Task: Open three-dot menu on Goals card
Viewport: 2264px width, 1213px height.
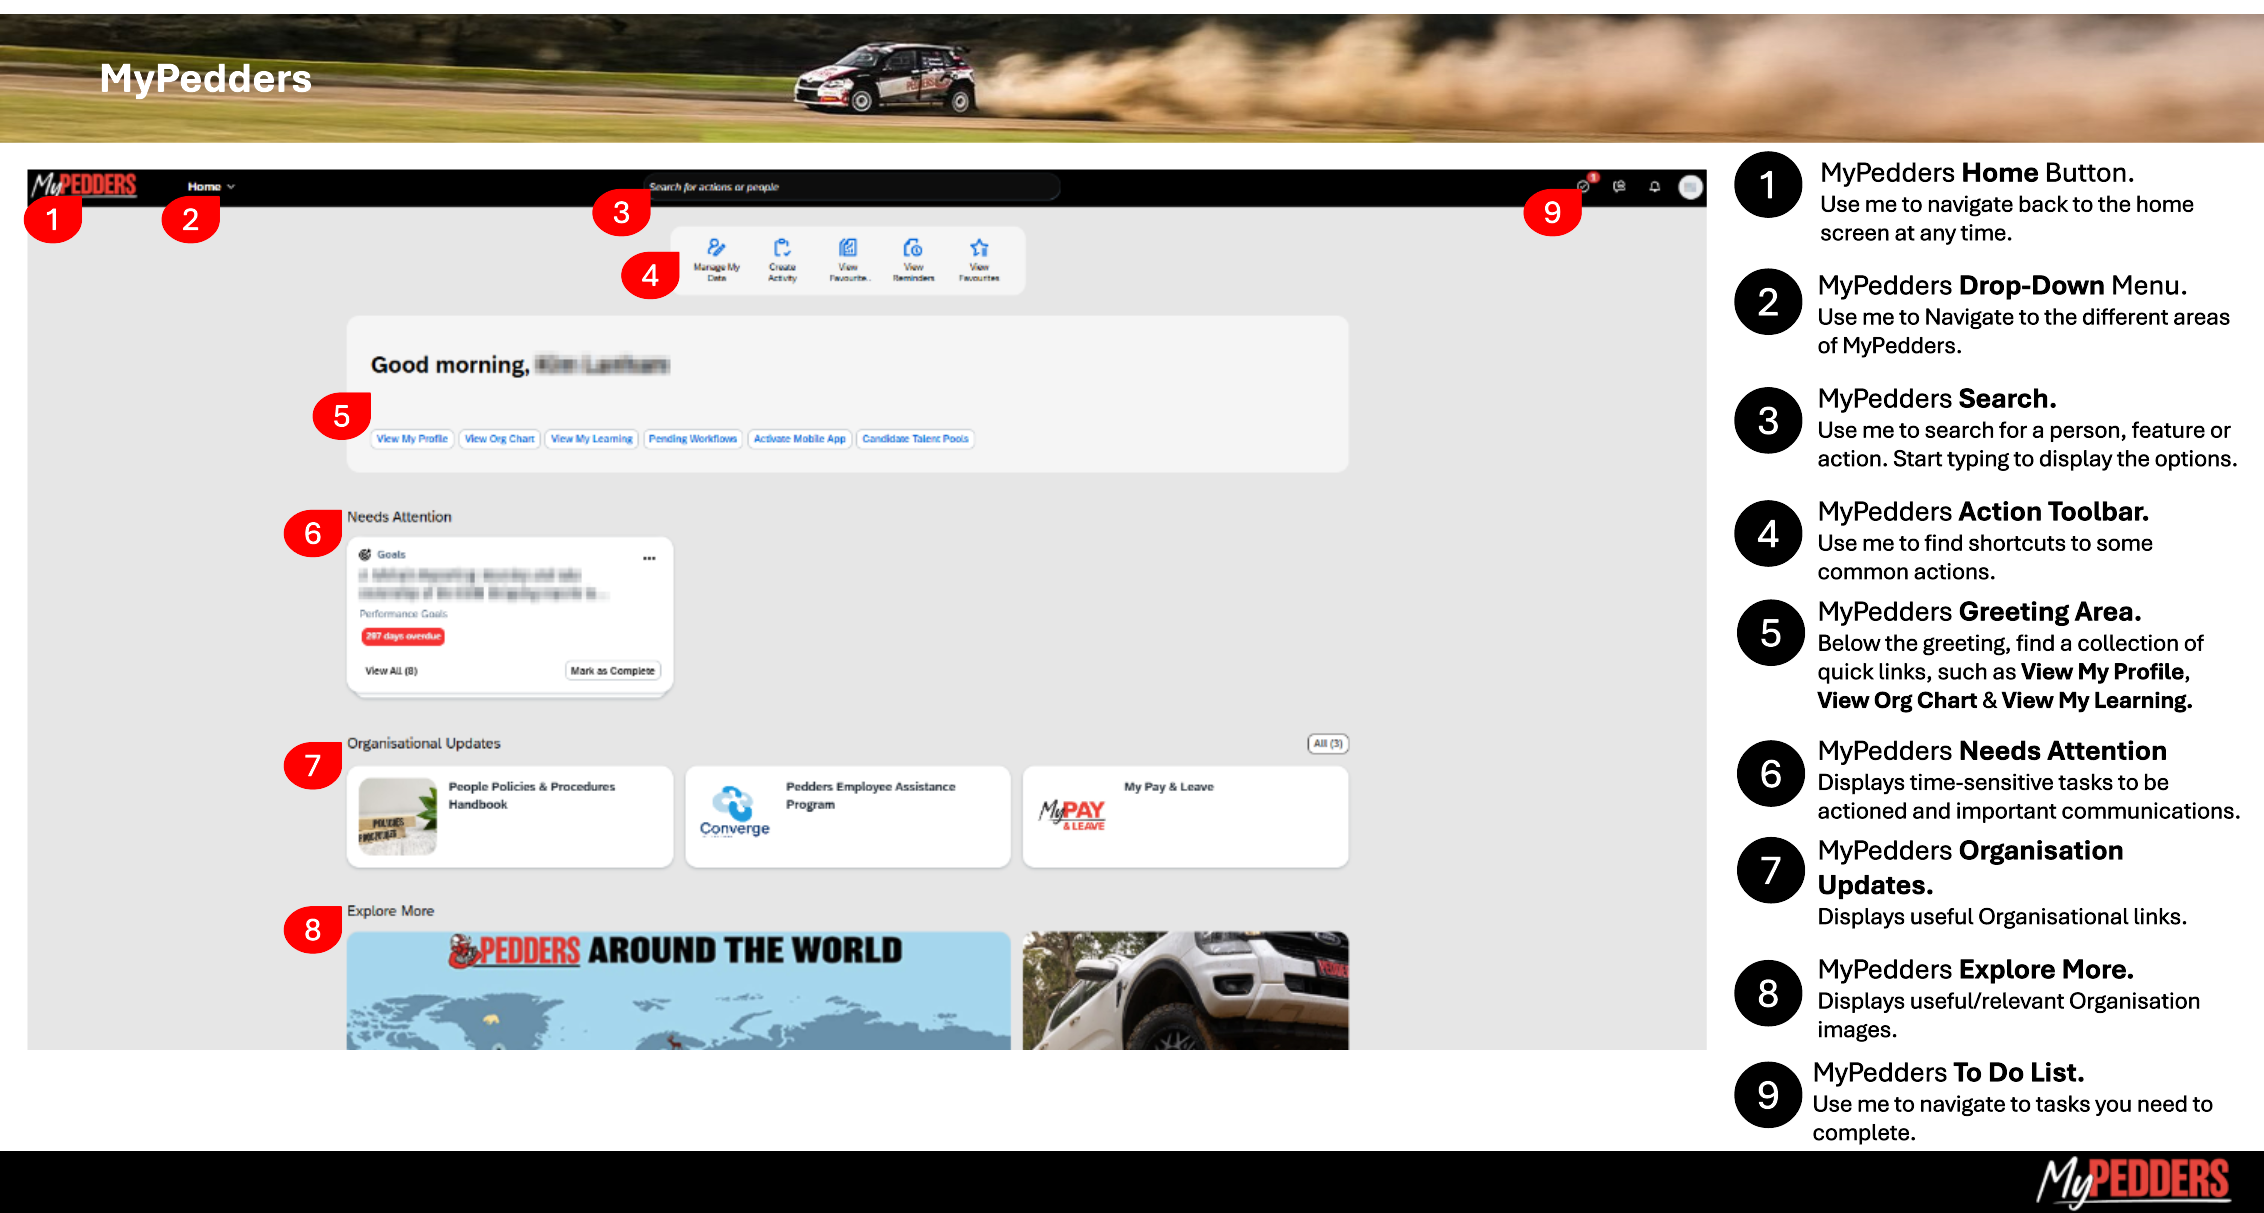Action: pos(649,558)
